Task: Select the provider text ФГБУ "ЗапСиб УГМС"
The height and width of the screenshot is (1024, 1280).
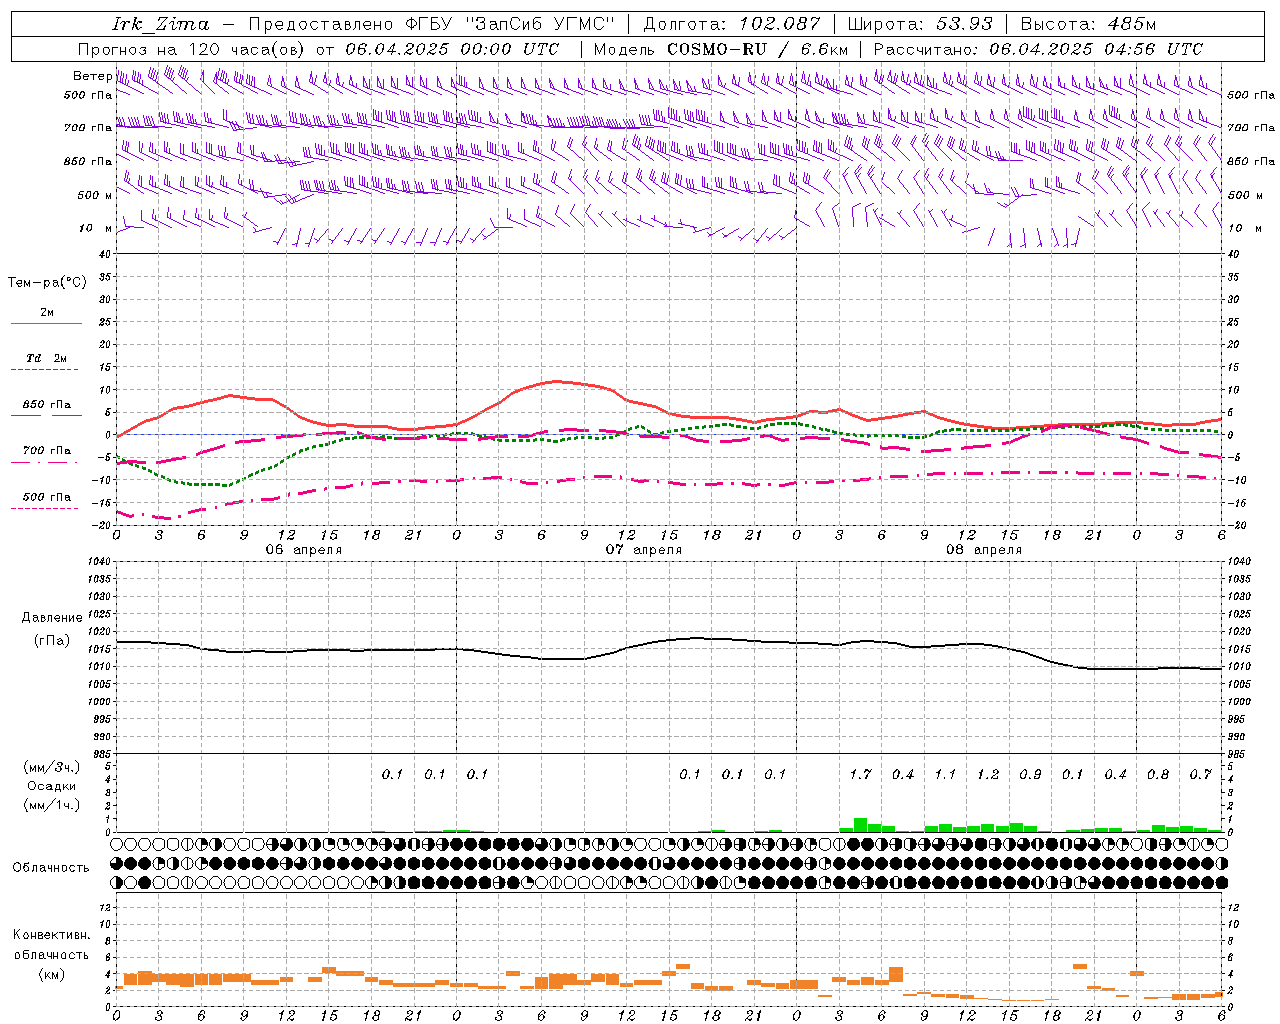Action: coord(510,24)
